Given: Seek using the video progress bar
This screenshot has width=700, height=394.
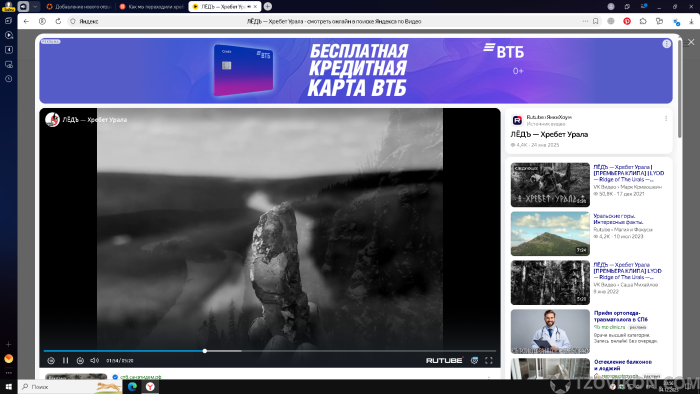Looking at the screenshot, I should 270,351.
